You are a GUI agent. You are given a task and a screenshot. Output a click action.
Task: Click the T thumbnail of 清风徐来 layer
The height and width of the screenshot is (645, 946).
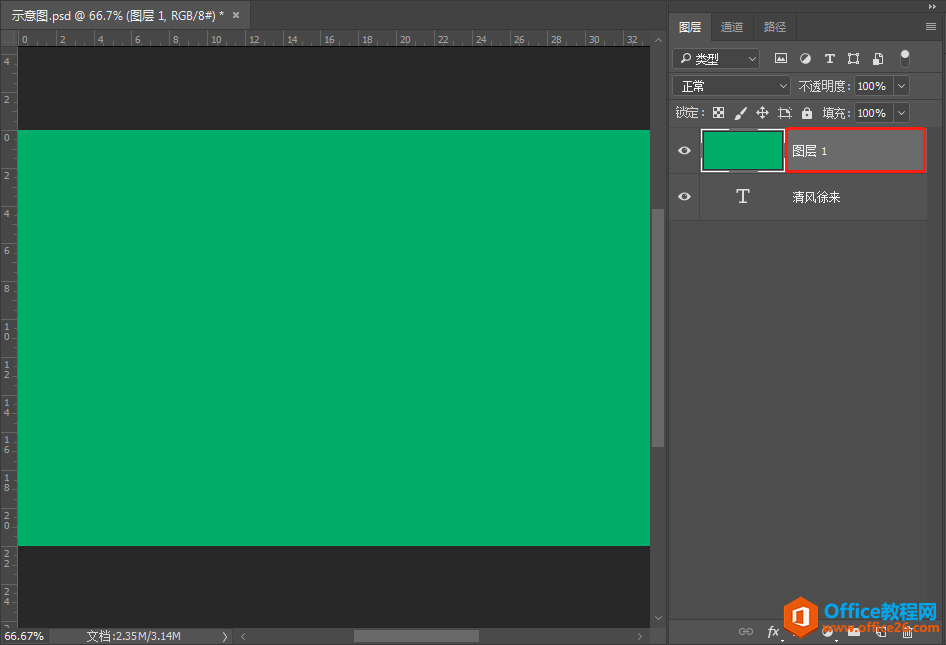[x=743, y=196]
